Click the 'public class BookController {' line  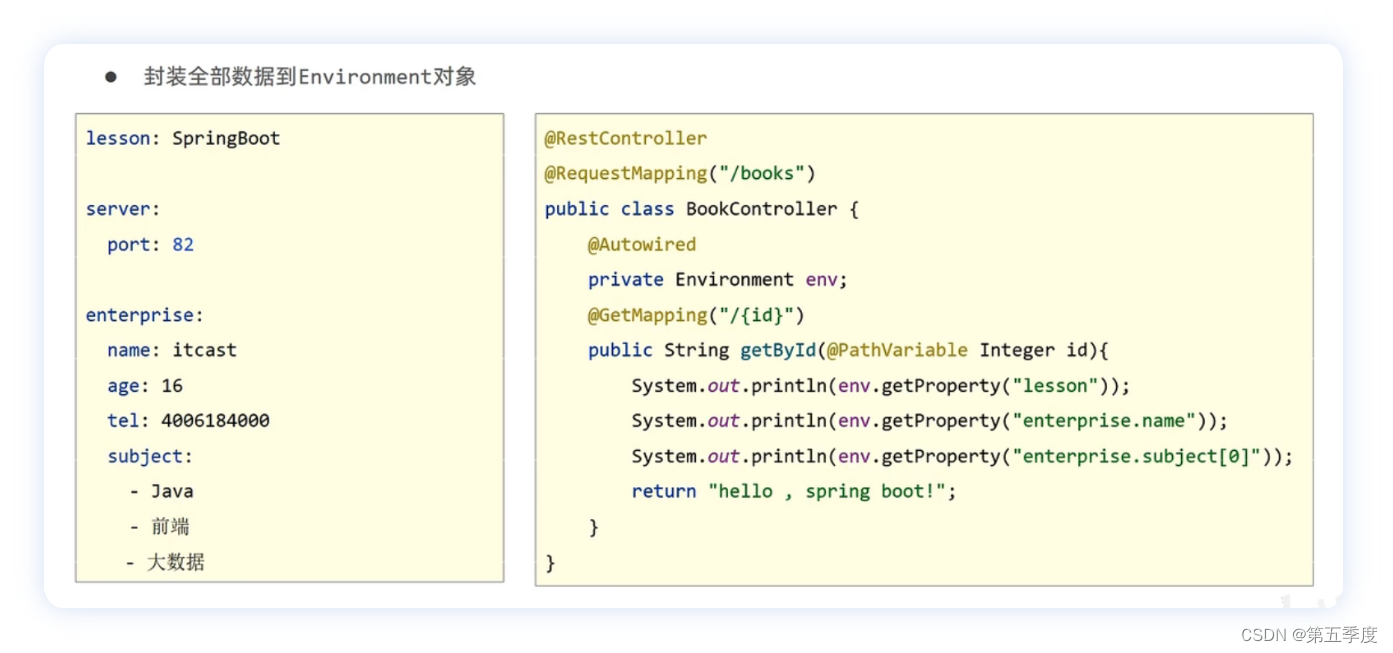coord(702,209)
